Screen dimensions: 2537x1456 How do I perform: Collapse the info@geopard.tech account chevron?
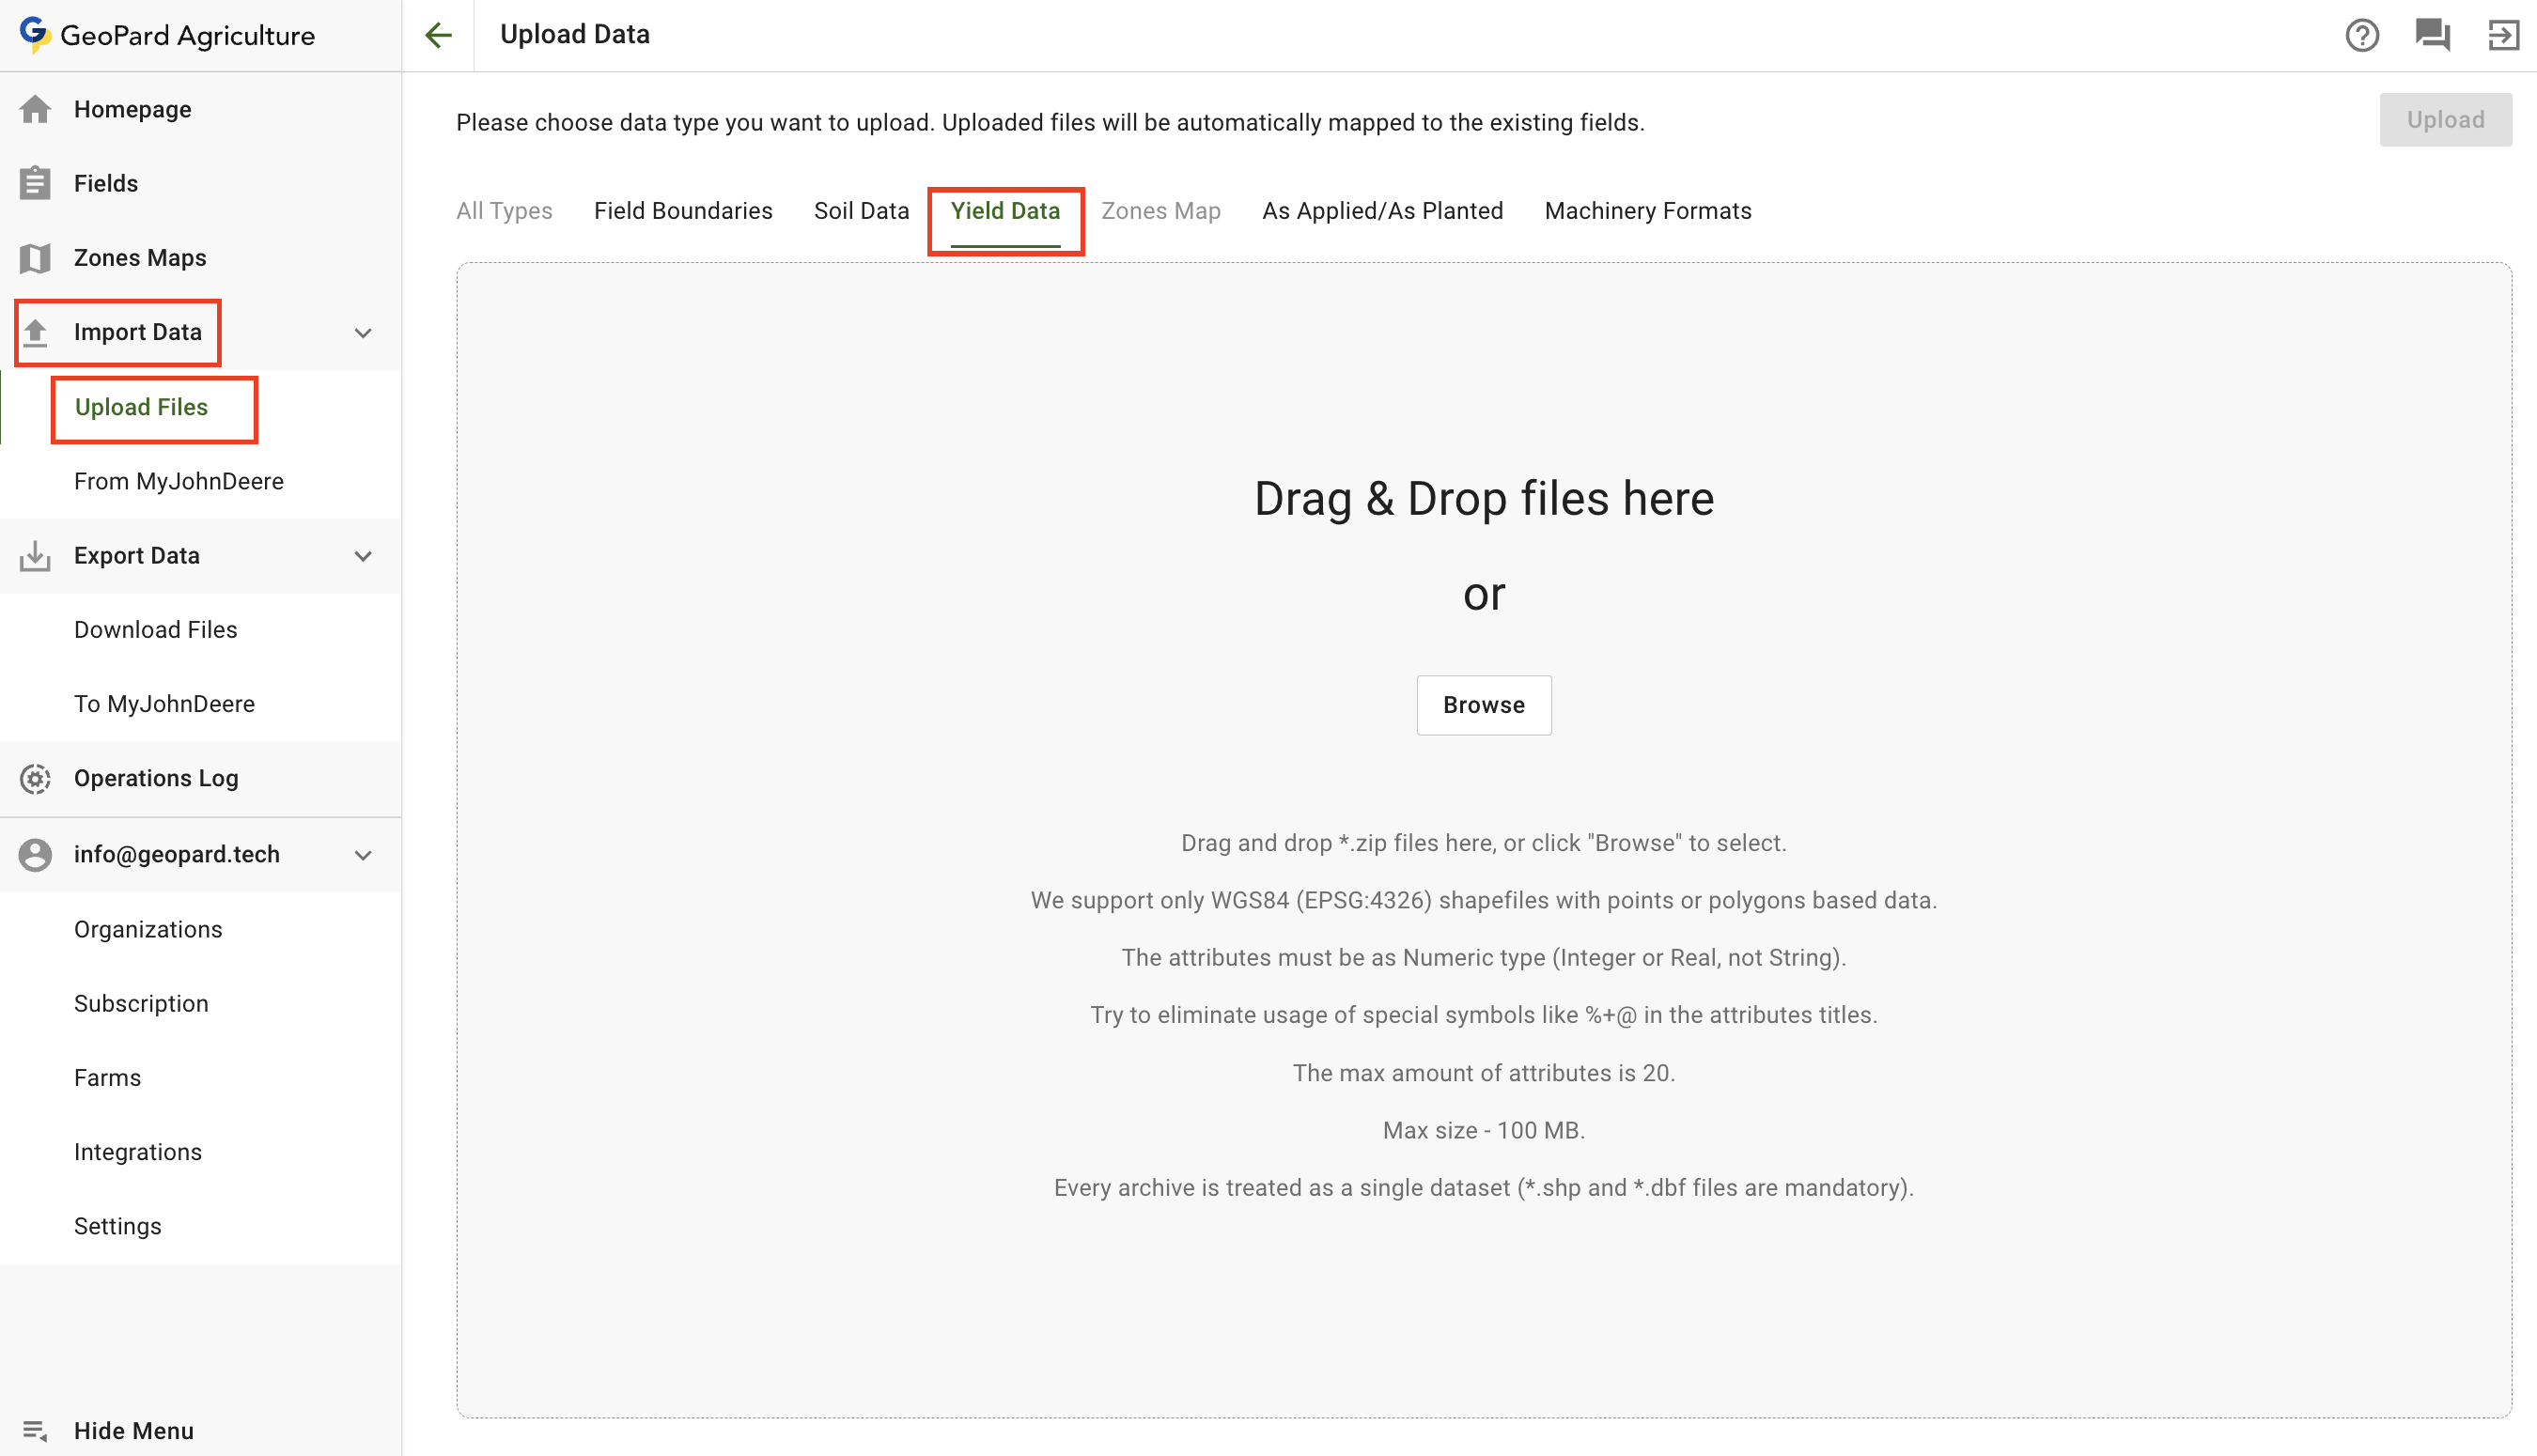pos(363,855)
